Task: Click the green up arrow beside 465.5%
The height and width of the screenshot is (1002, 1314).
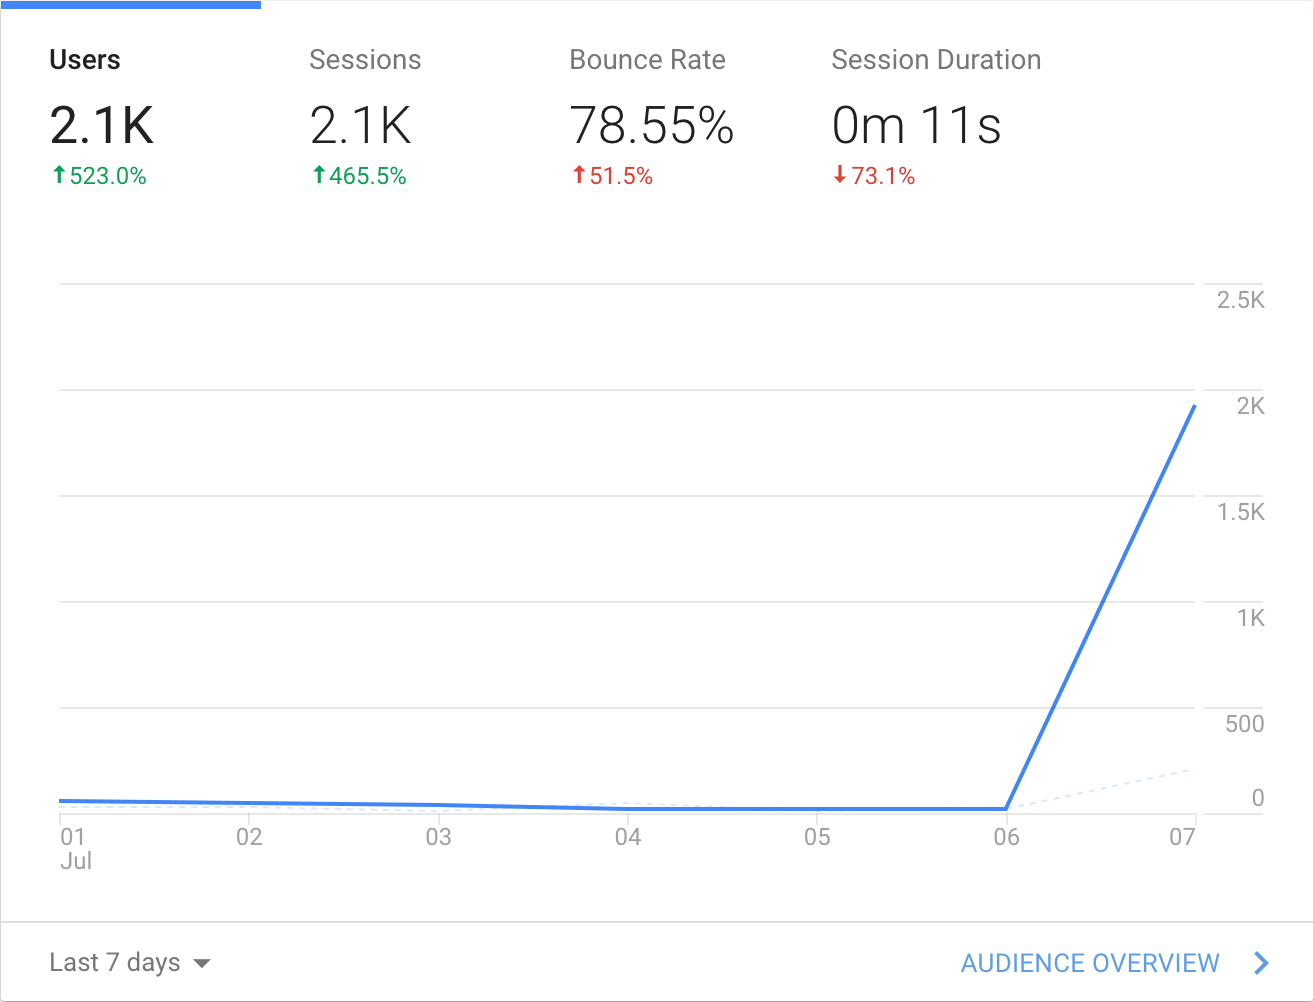Action: [319, 175]
